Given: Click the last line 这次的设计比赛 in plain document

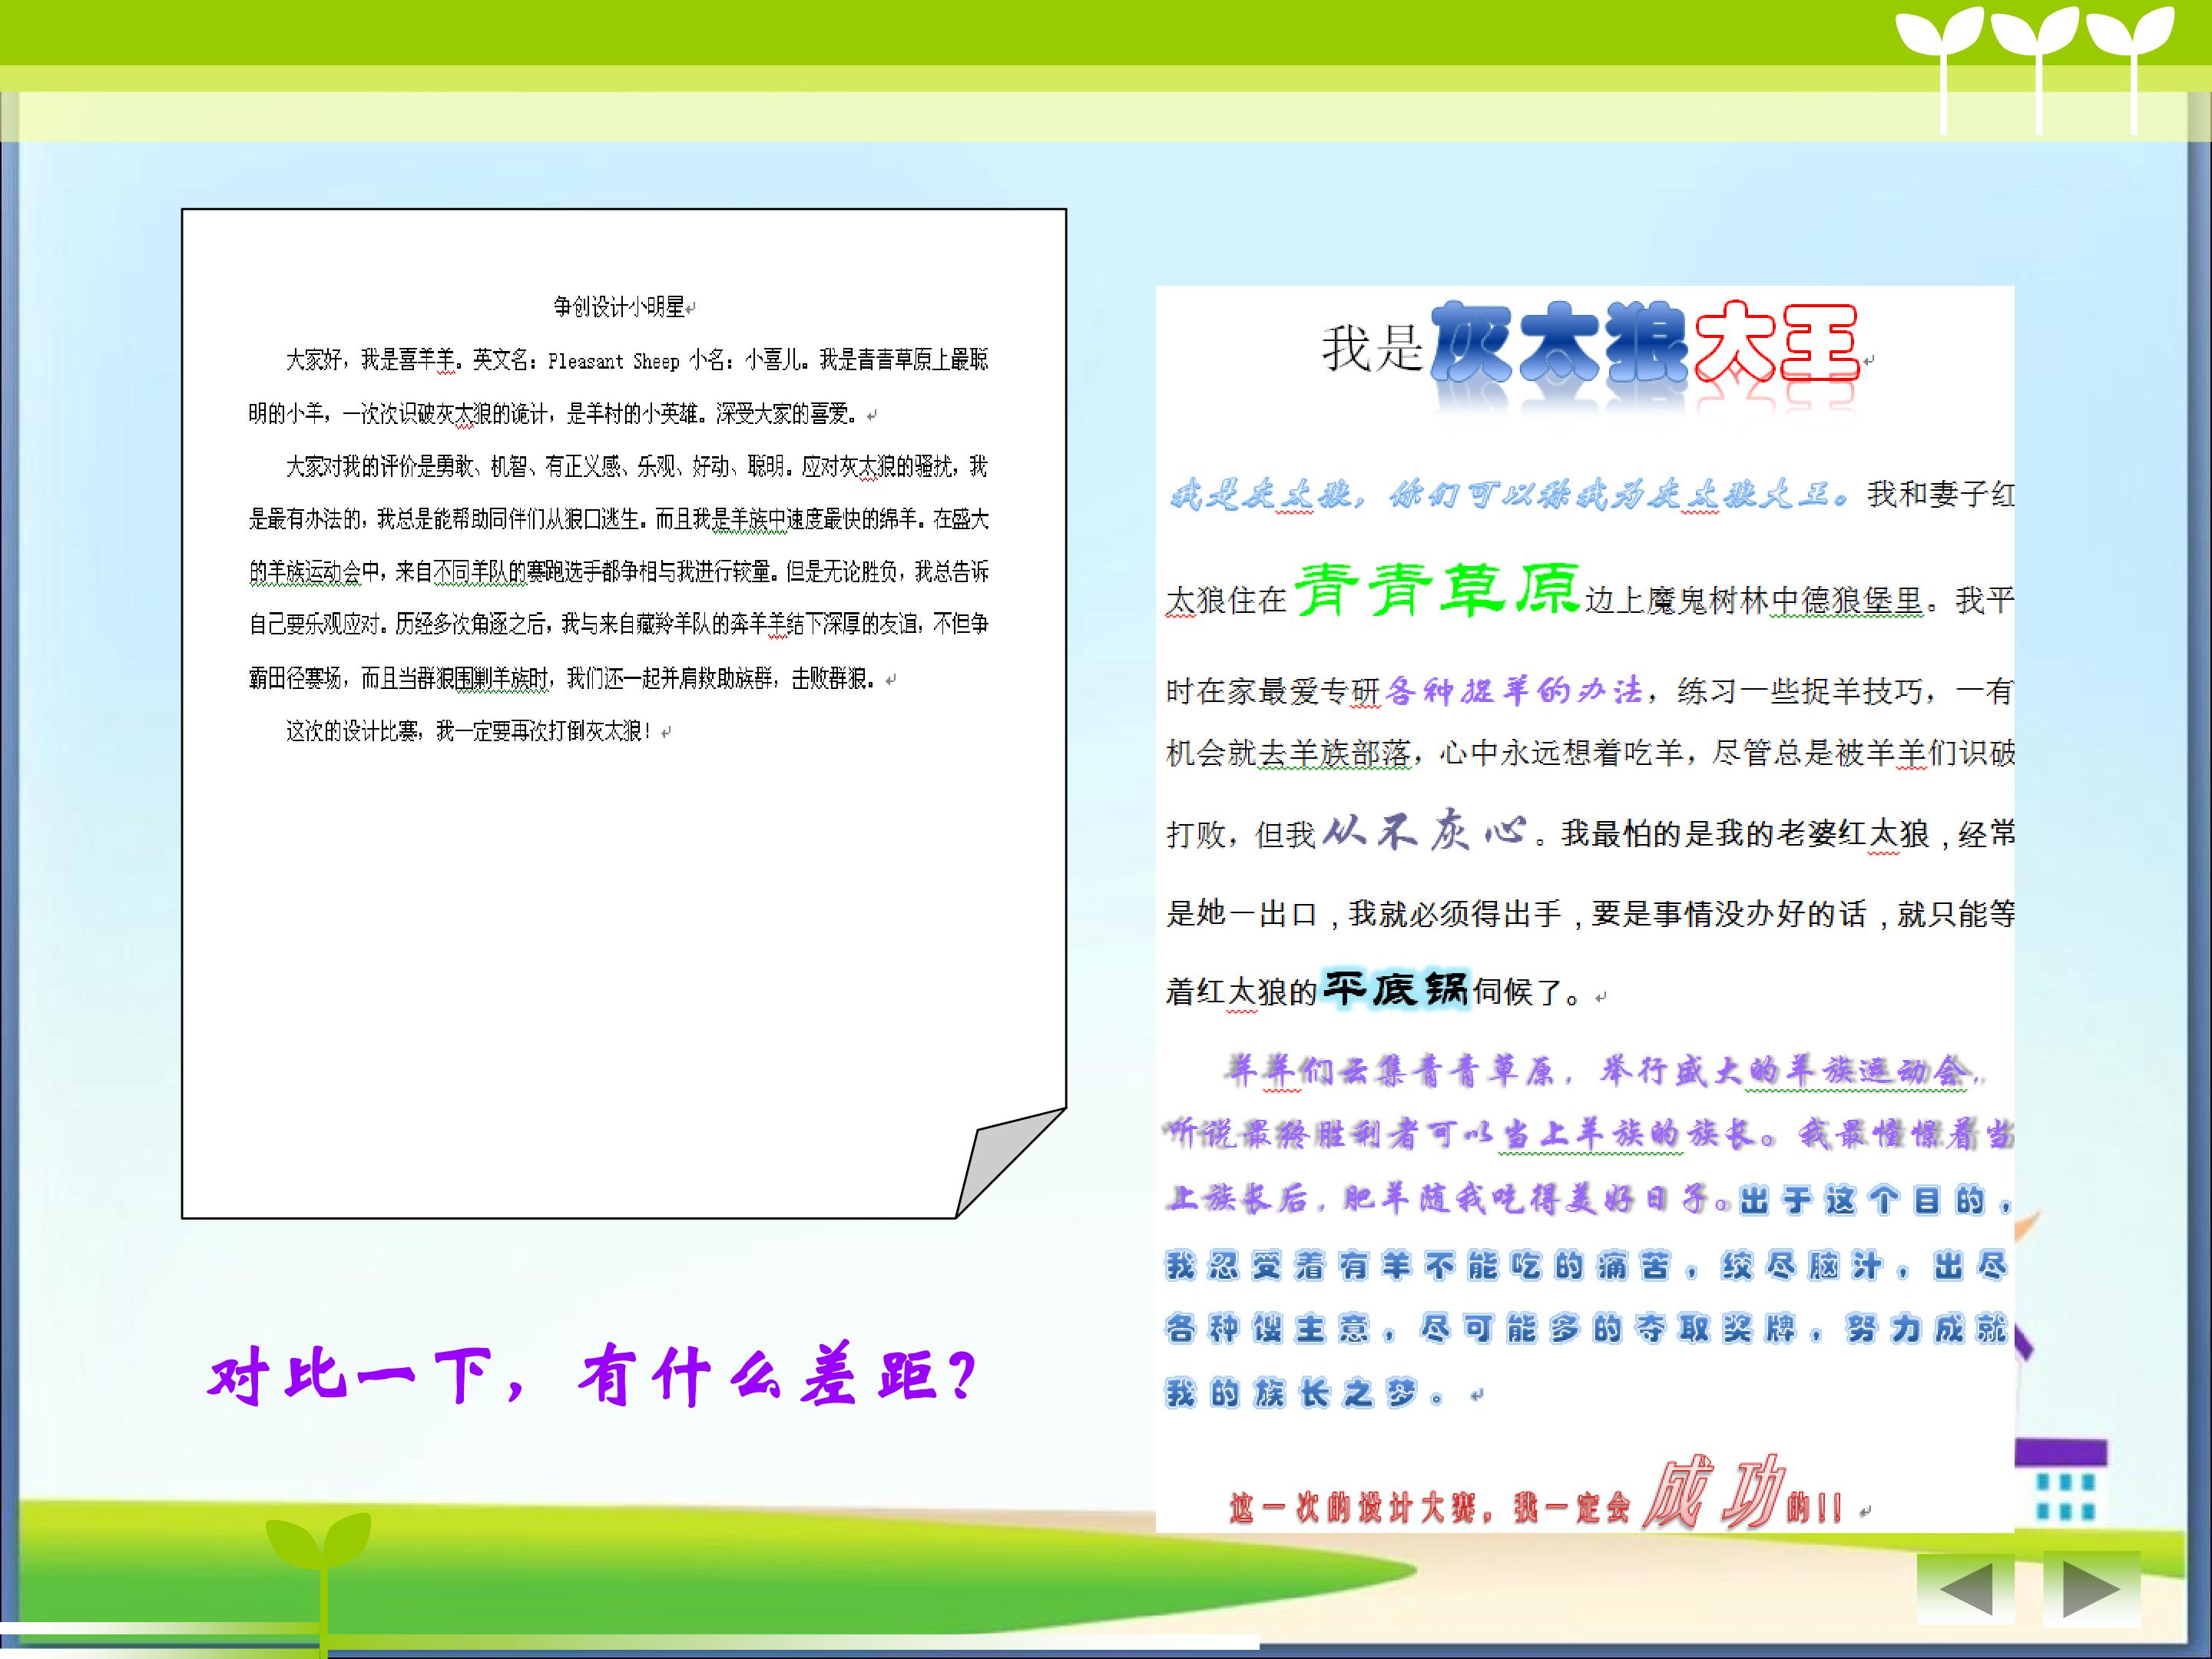Looking at the screenshot, I should pyautogui.click(x=468, y=732).
